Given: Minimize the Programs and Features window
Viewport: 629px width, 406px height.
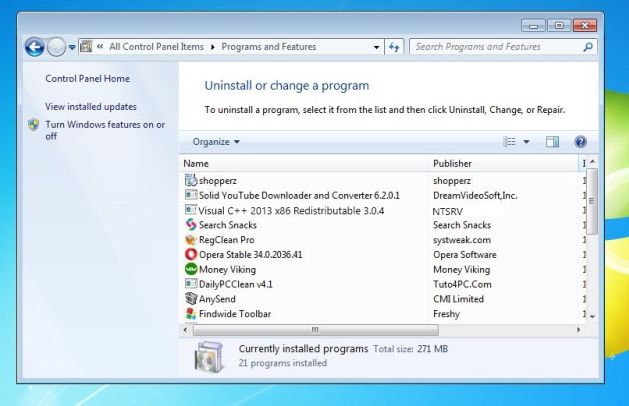Looking at the screenshot, I should [x=533, y=26].
